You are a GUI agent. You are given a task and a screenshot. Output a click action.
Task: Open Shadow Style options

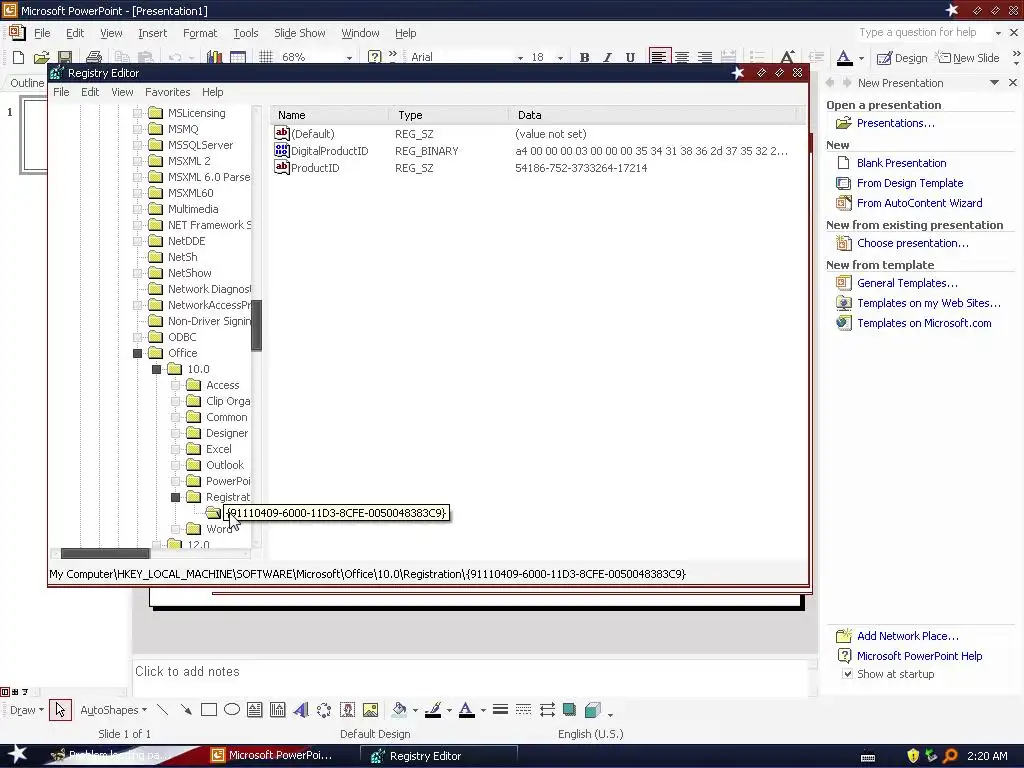569,710
